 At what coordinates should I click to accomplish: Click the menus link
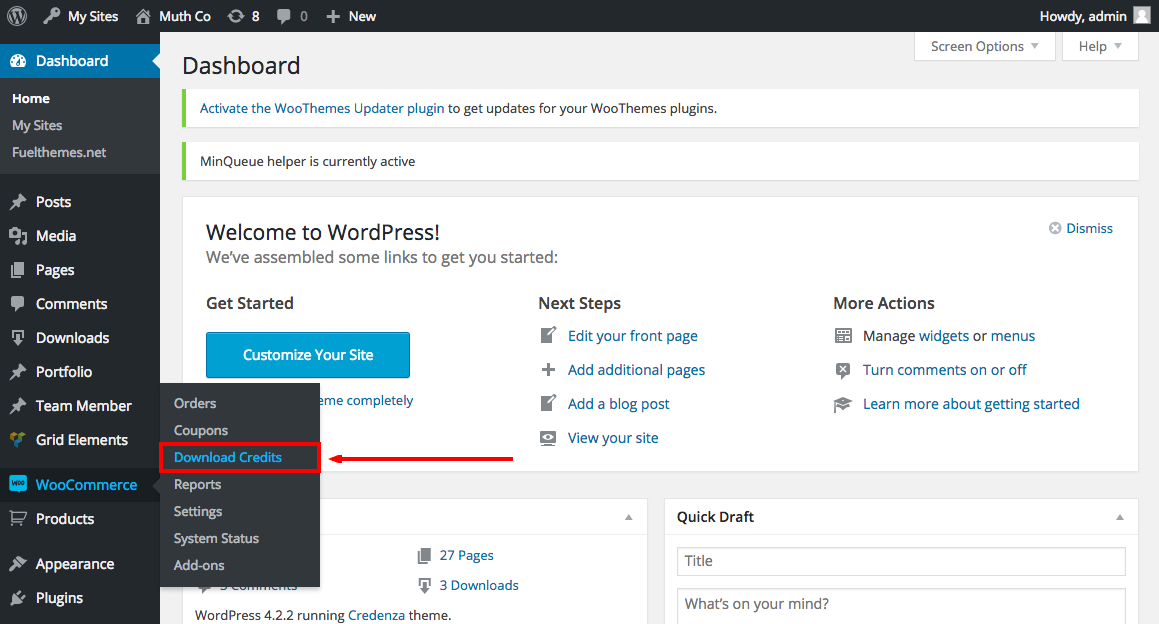coord(1013,336)
